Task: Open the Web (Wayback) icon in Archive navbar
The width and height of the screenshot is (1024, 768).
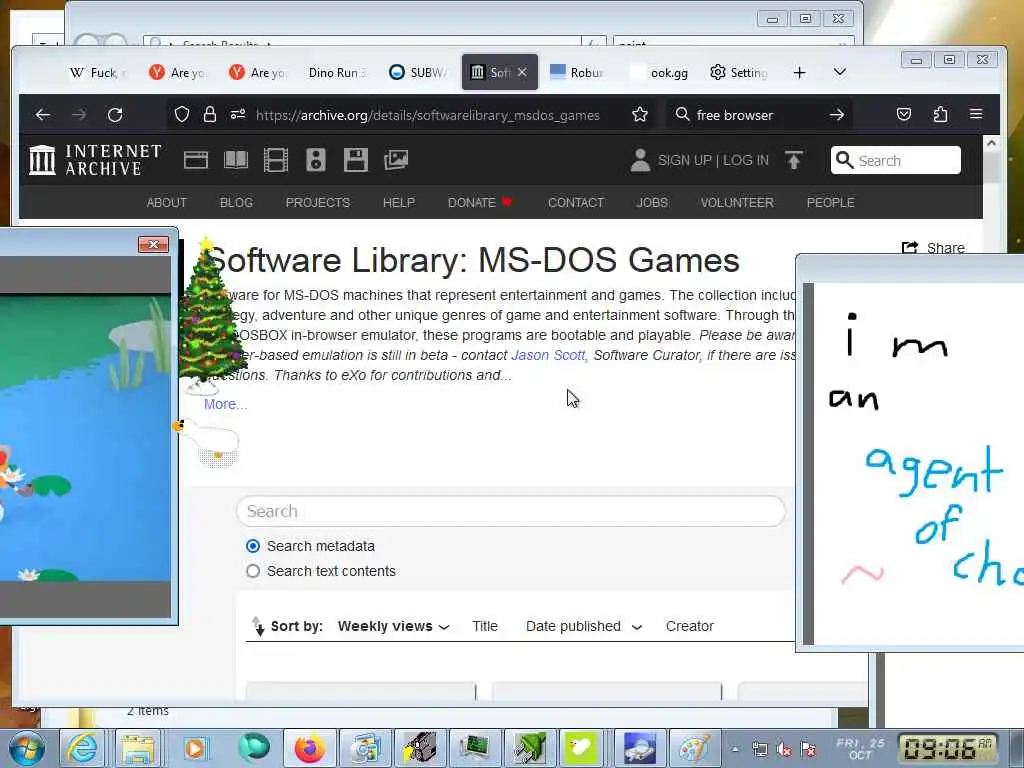Action: 196,160
